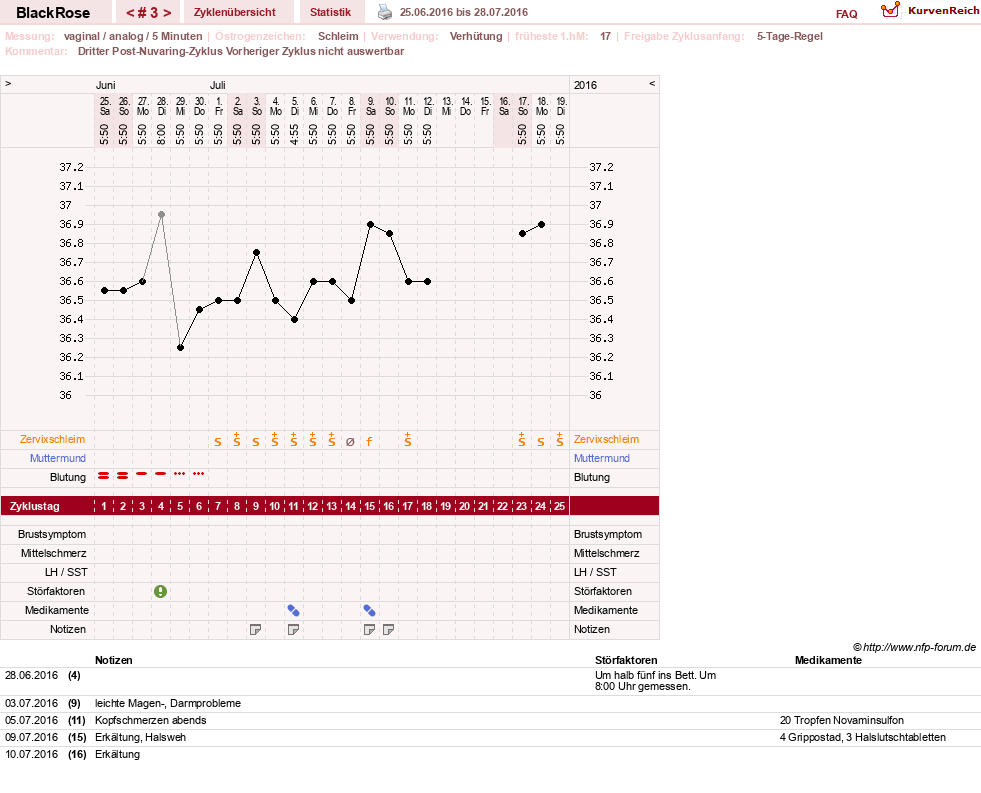Image resolution: width=981 pixels, height=793 pixels.
Task: Click the right Muttermund row label
Action: pyautogui.click(x=601, y=458)
